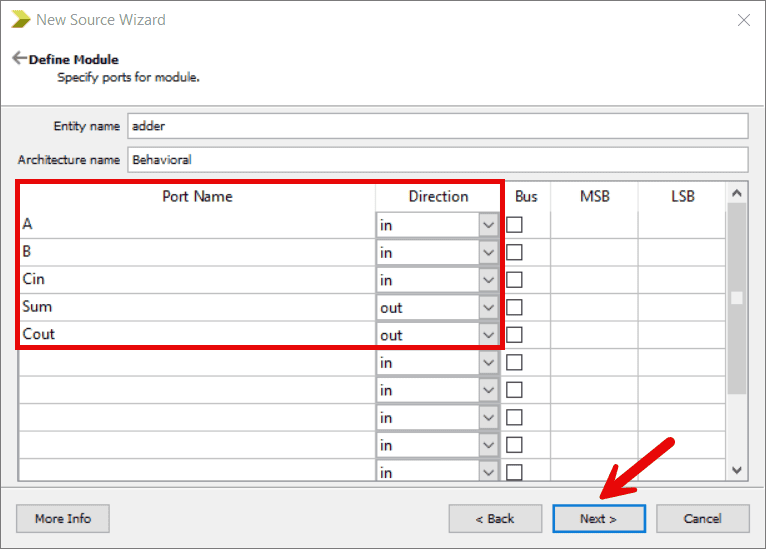Check the Bus box for Cout
Viewport: 766px width, 549px height.
click(x=514, y=335)
